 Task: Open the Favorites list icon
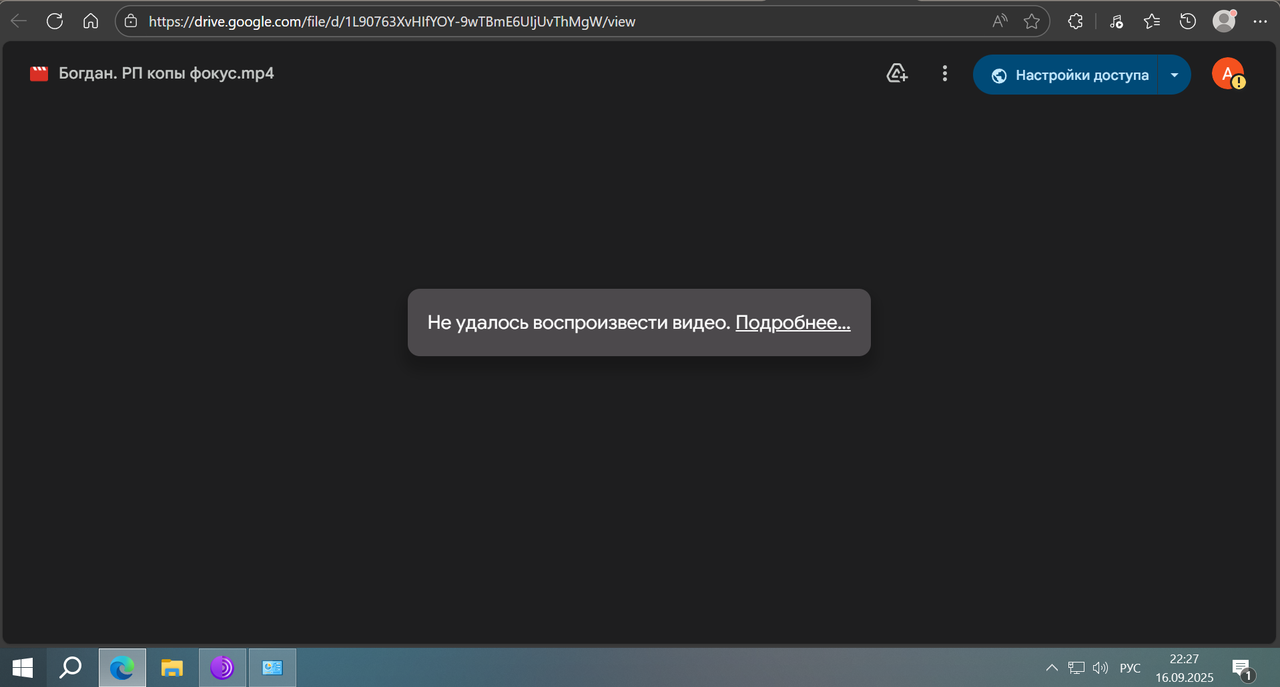click(1152, 21)
